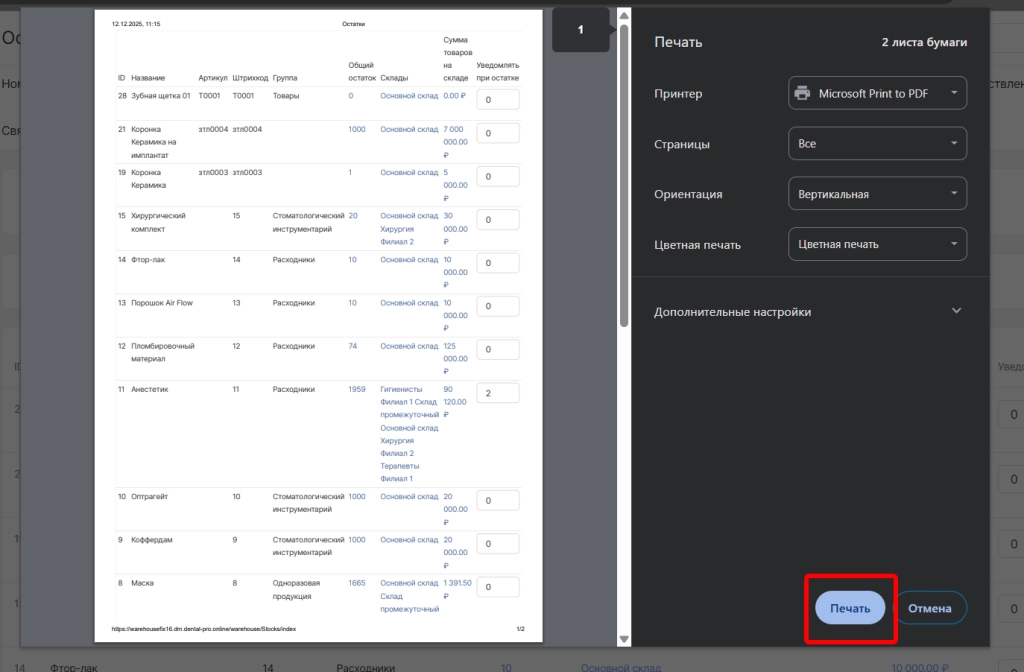The width and height of the screenshot is (1024, 672).
Task: Open the Ориентация dropdown showing Вертикальная
Action: point(877,194)
